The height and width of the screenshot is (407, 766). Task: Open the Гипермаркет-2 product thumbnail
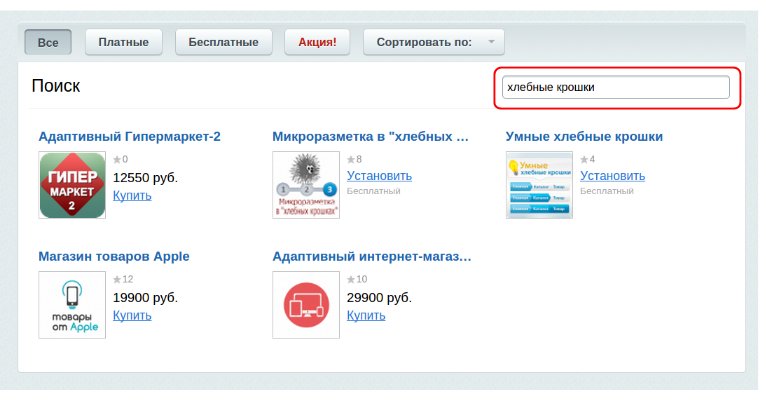72,185
